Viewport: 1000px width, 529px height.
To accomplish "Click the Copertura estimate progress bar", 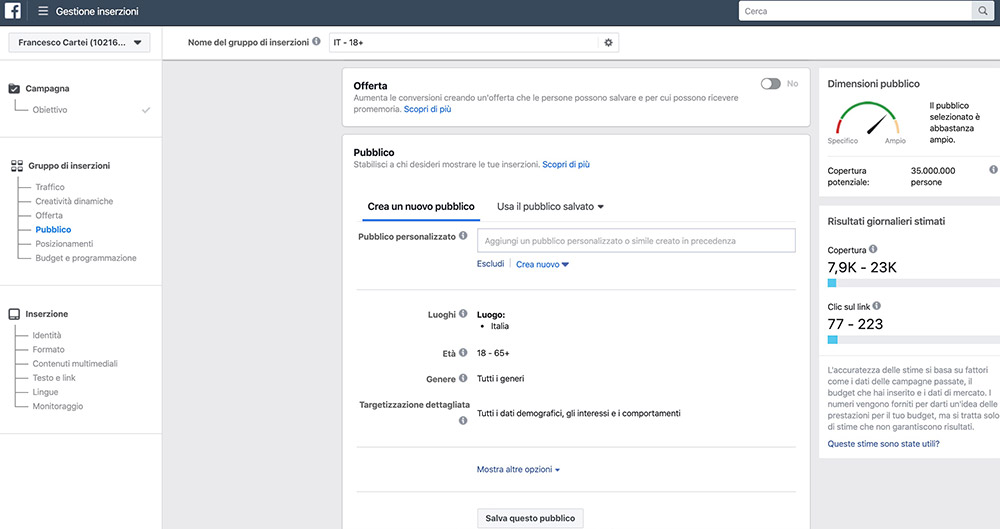I will coord(913,283).
